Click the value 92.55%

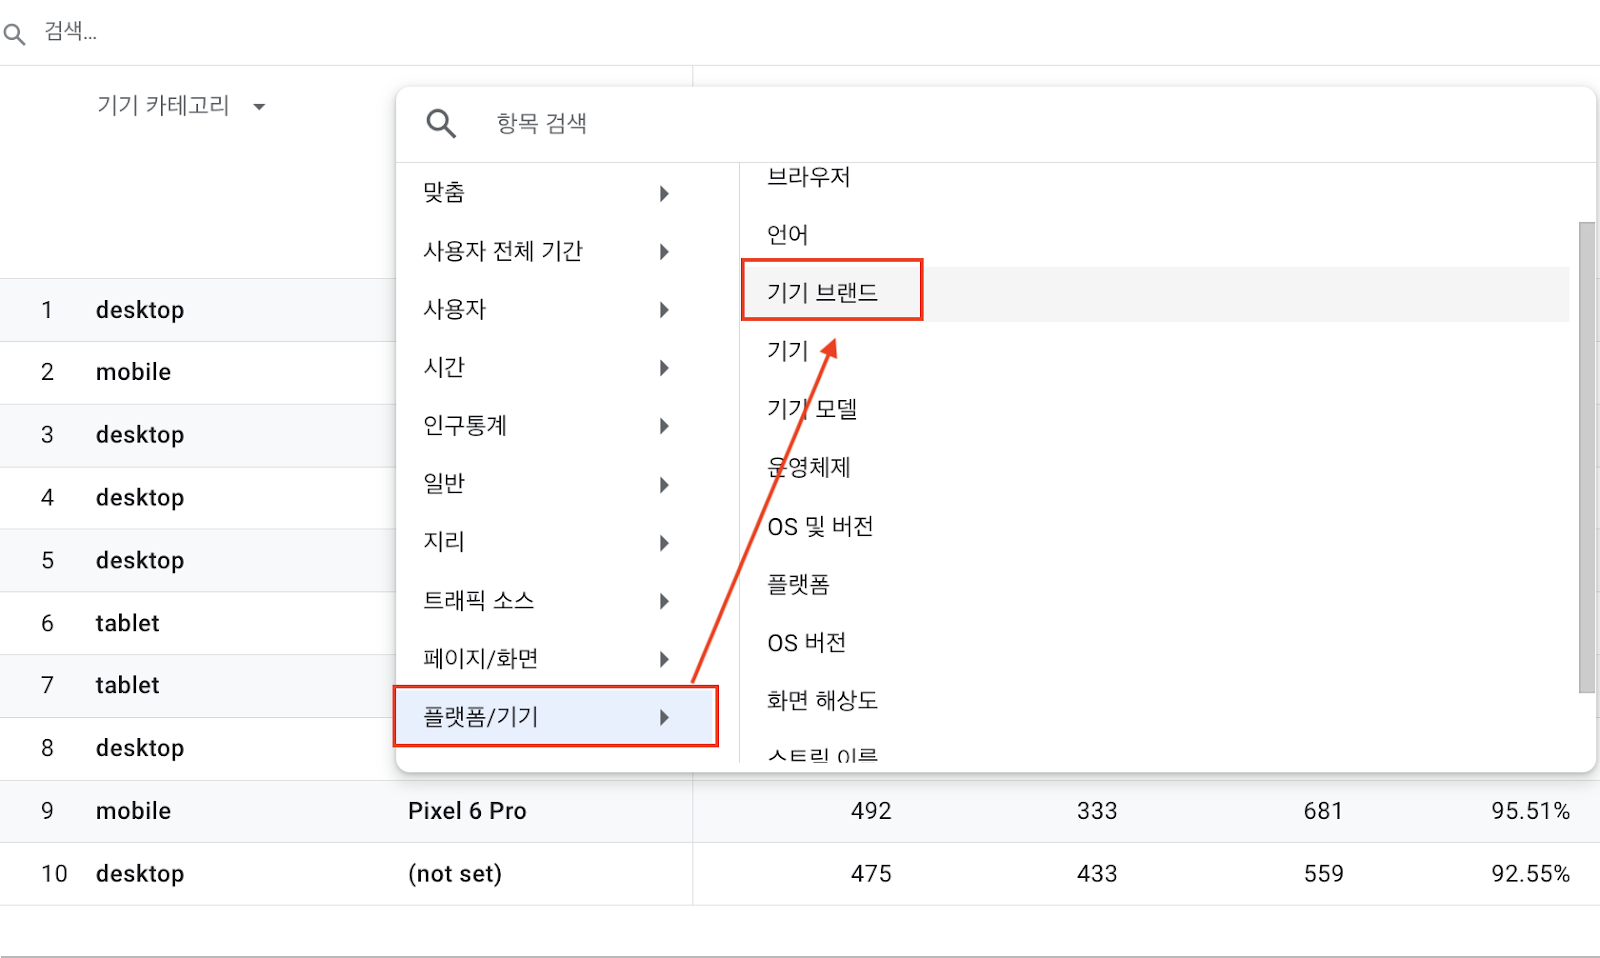1530,874
